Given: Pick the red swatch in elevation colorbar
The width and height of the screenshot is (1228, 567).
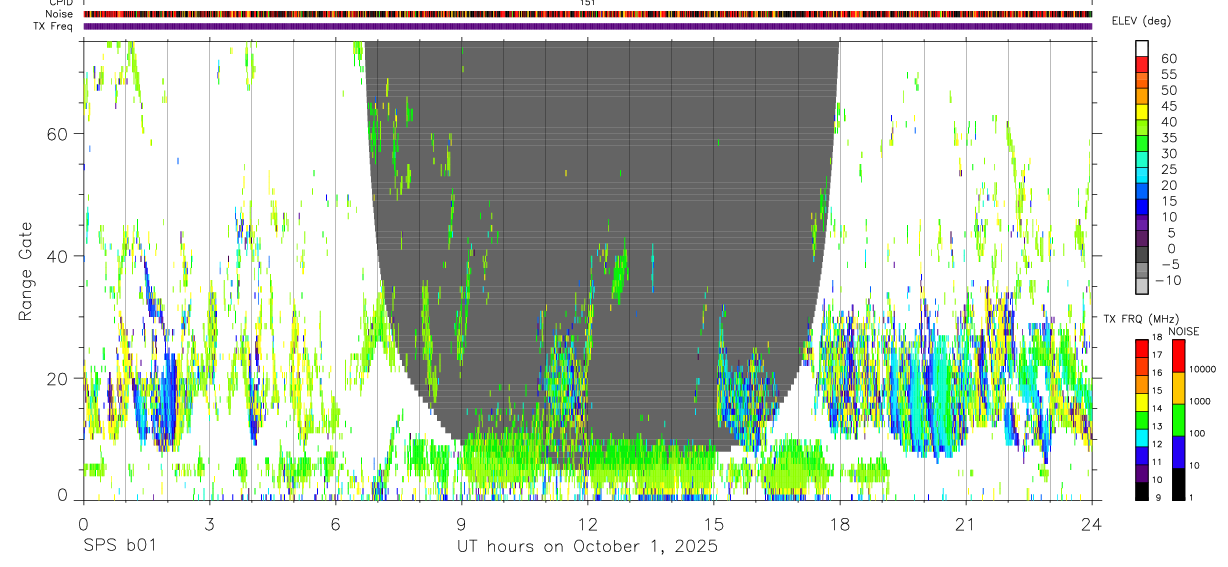Looking at the screenshot, I should point(1142,63).
